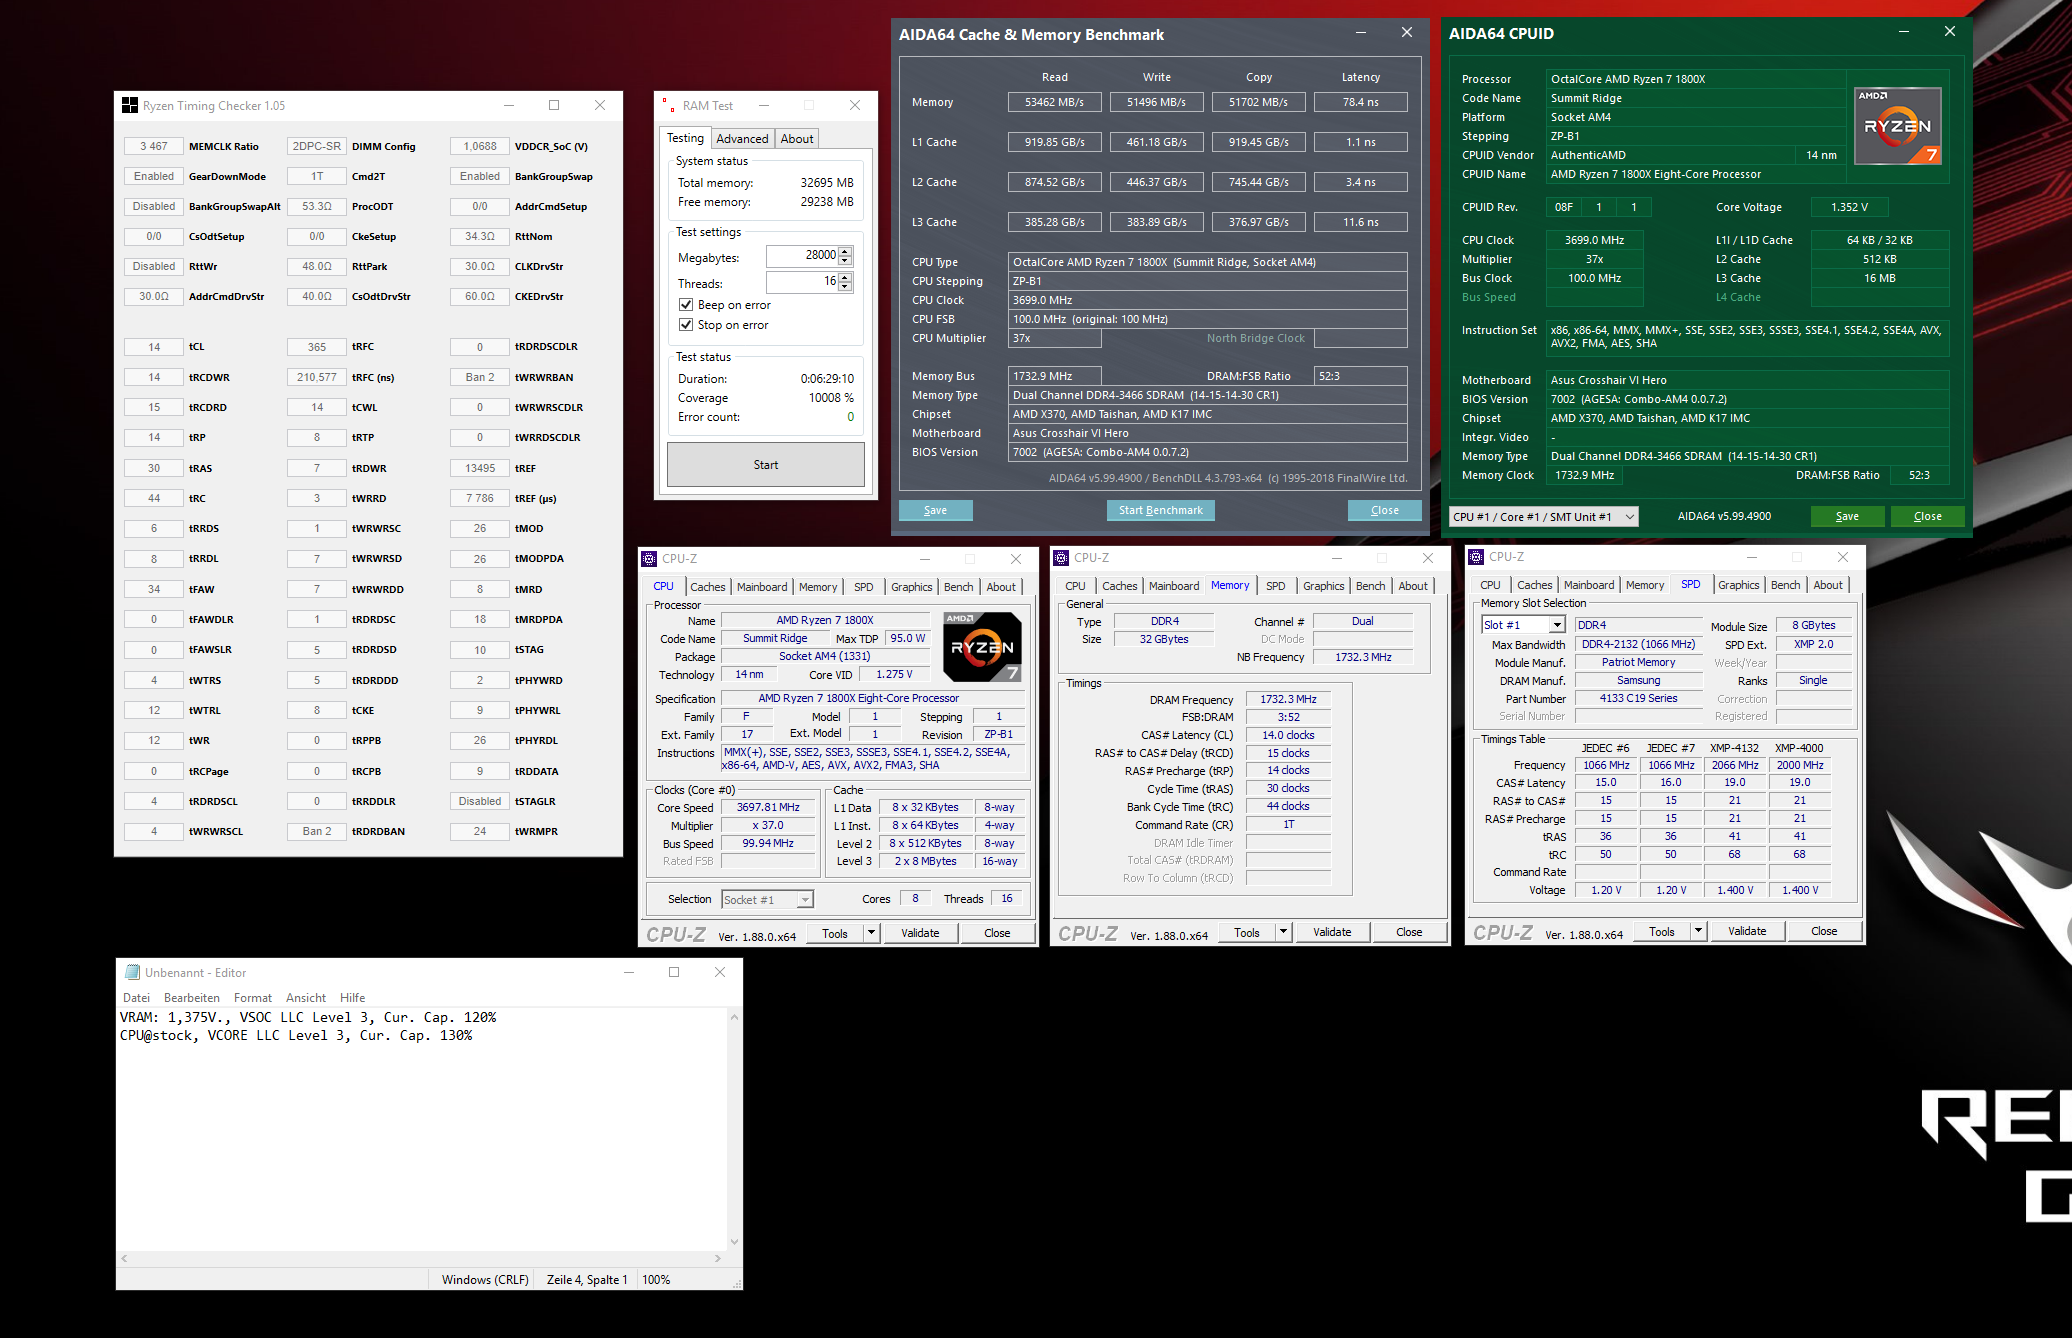Click the Ryzen Timing Checker title bar icon
This screenshot has width=2072, height=1338.
(131, 104)
